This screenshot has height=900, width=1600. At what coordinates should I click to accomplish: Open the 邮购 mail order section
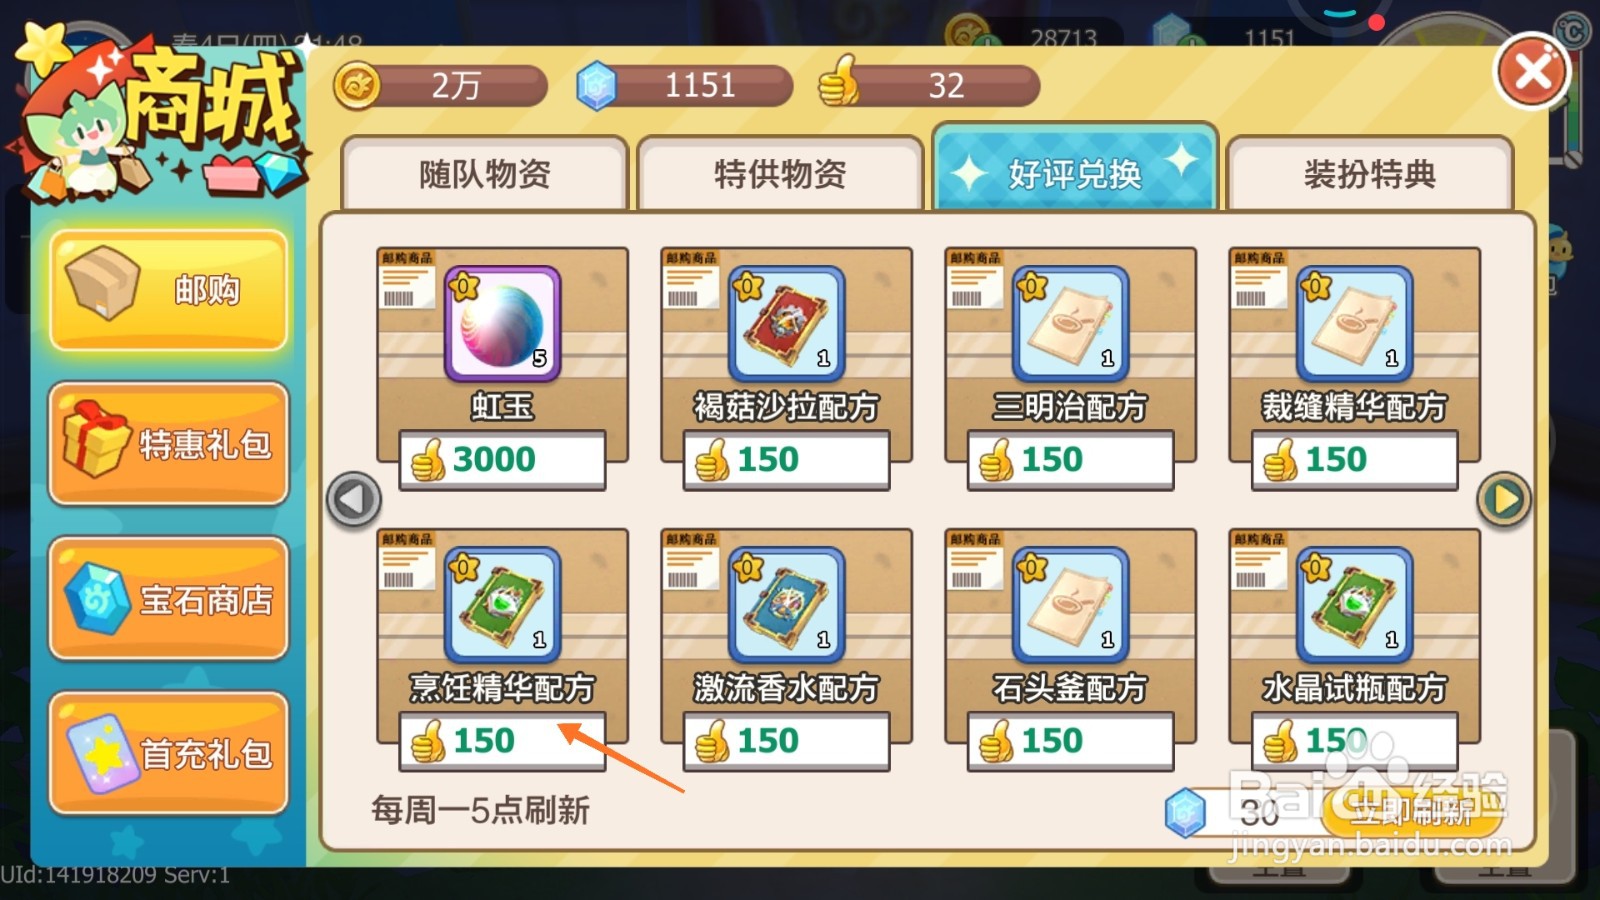coord(168,290)
